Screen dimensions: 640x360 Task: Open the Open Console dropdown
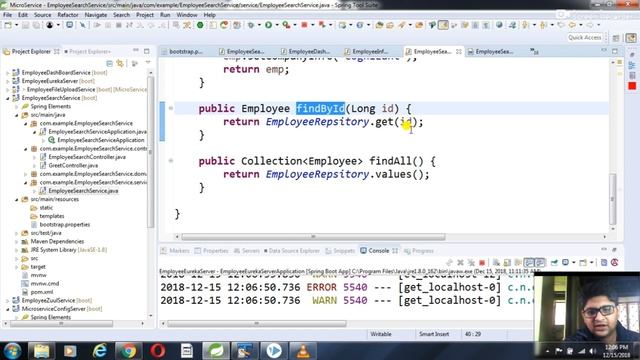pyautogui.click(x=591, y=262)
